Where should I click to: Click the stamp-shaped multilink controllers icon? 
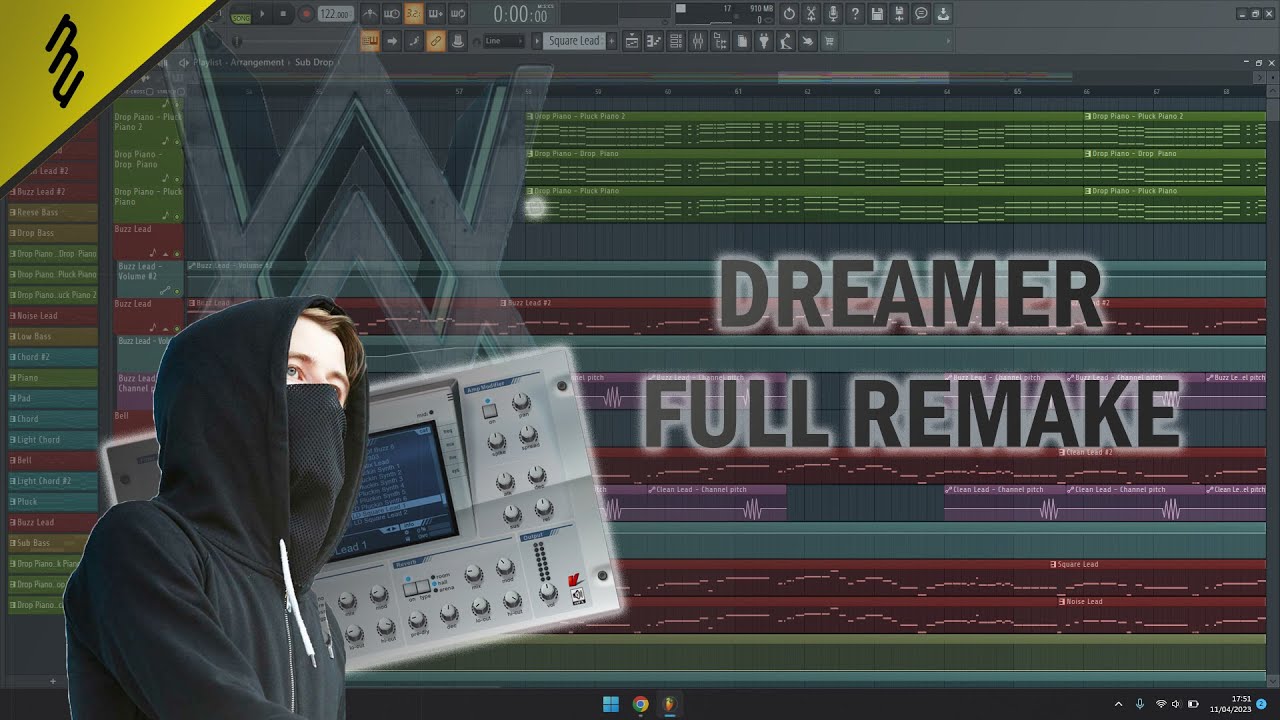pos(458,41)
